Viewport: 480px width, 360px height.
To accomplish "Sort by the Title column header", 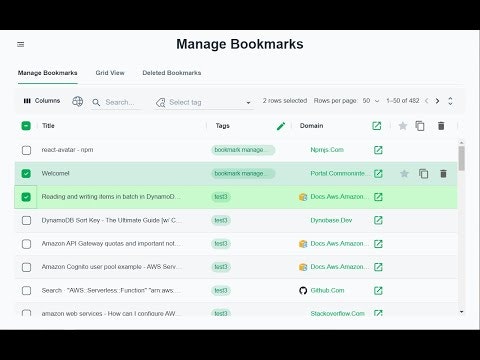I will click(x=48, y=126).
